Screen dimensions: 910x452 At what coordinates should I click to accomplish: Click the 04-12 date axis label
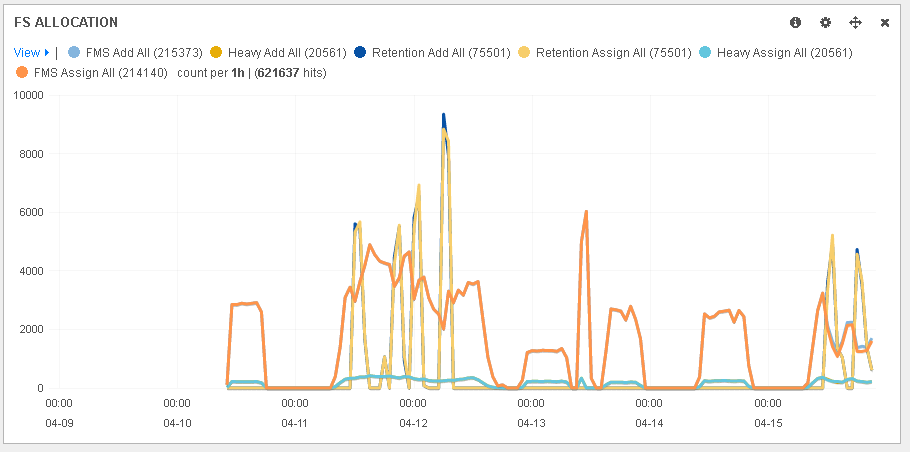(x=413, y=423)
